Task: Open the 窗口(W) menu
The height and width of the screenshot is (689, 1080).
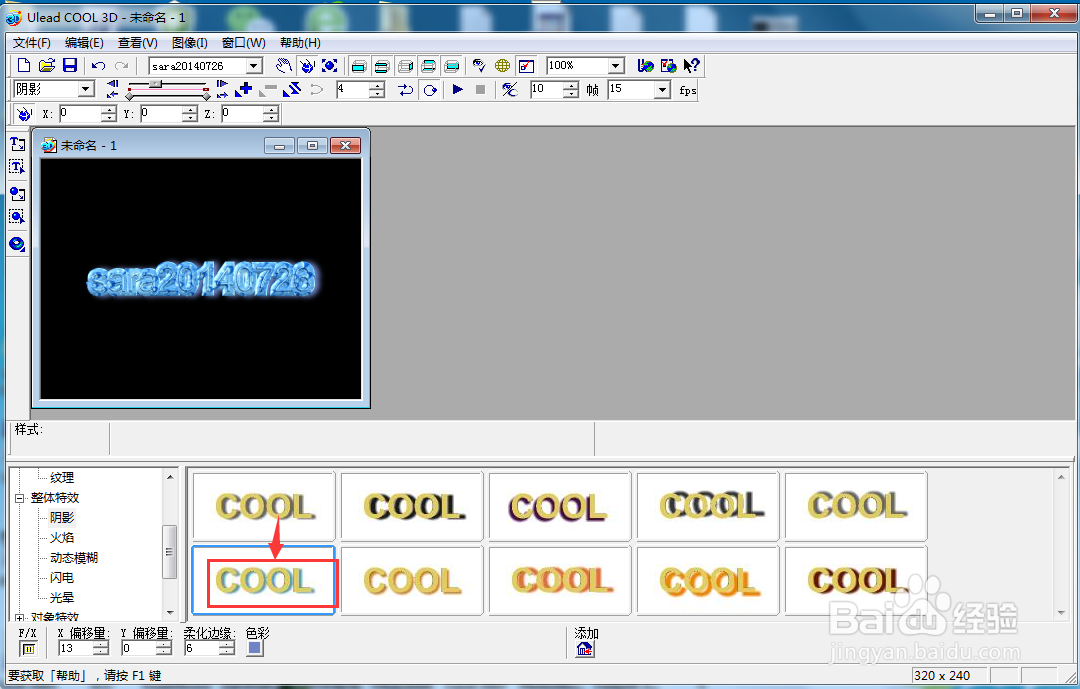Action: click(x=244, y=43)
